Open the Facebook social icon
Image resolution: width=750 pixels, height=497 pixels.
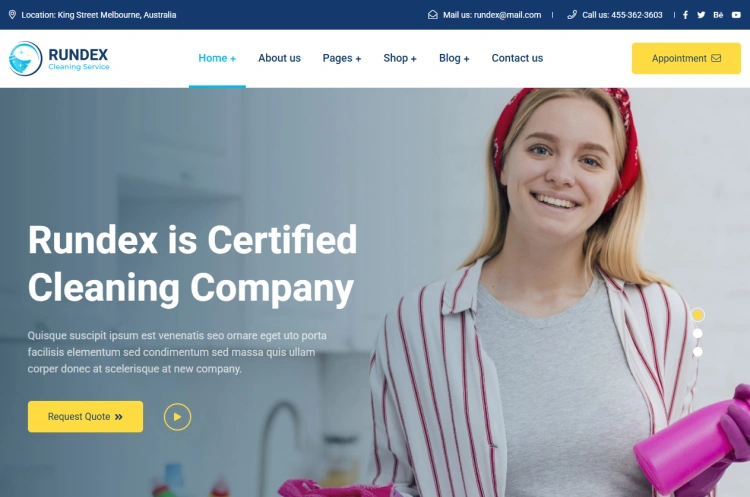(685, 15)
